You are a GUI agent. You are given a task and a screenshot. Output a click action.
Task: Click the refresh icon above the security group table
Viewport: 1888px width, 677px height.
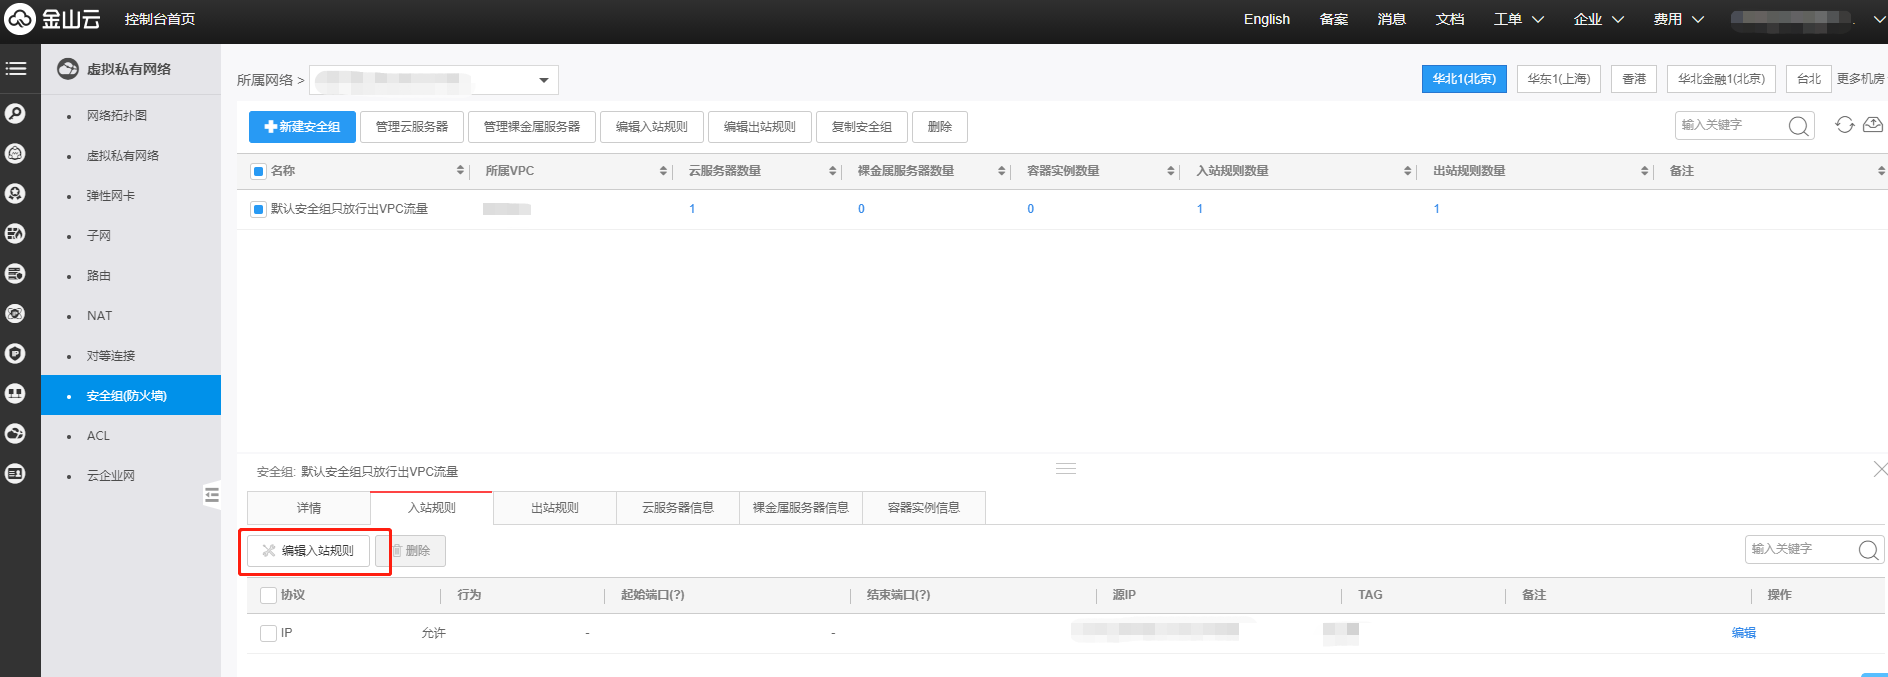coord(1844,125)
